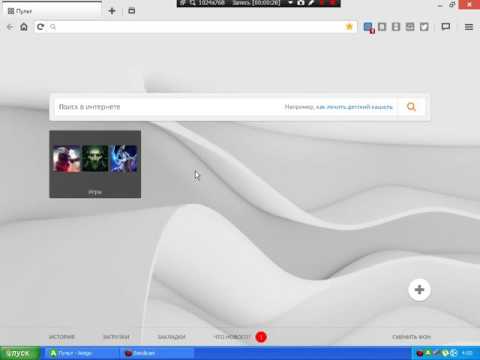Click the system tray clock

click(467, 353)
